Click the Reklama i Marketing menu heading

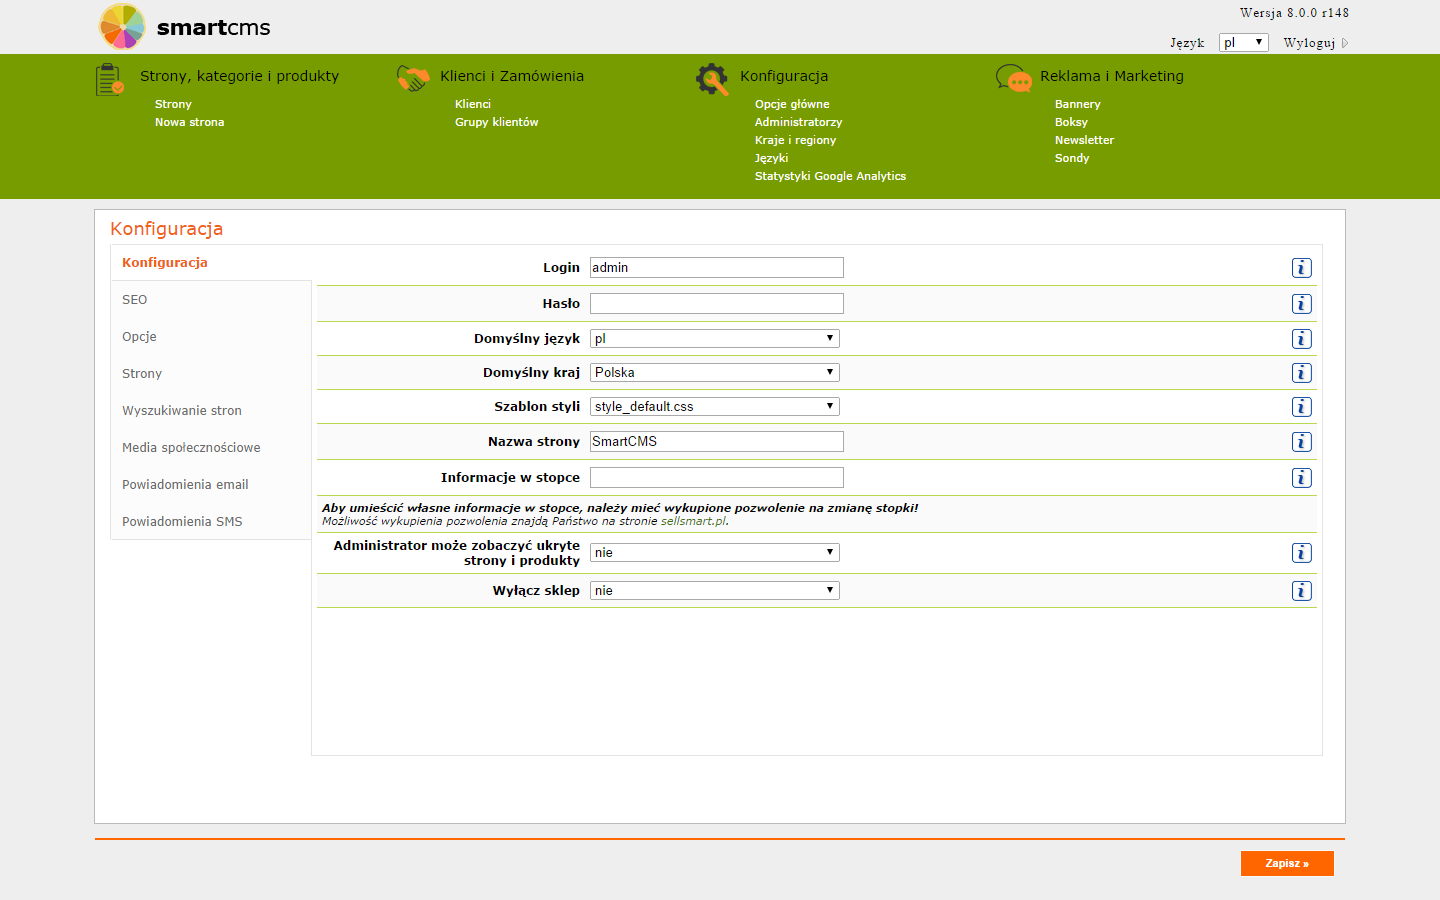pos(1112,76)
